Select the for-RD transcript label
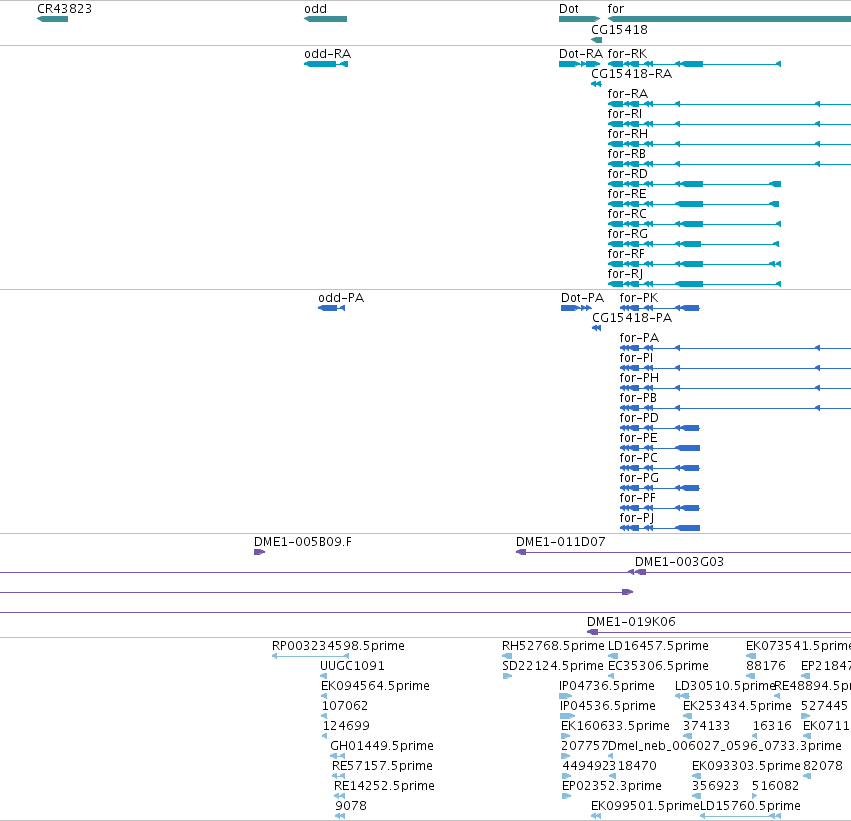This screenshot has height=821, width=851. coord(627,174)
